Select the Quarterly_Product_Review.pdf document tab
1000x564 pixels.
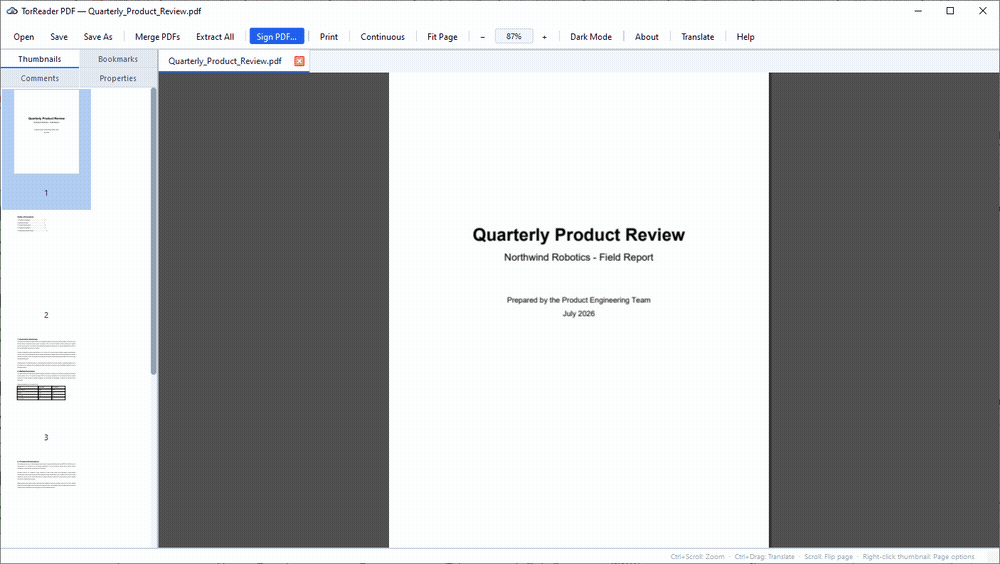pyautogui.click(x=225, y=61)
